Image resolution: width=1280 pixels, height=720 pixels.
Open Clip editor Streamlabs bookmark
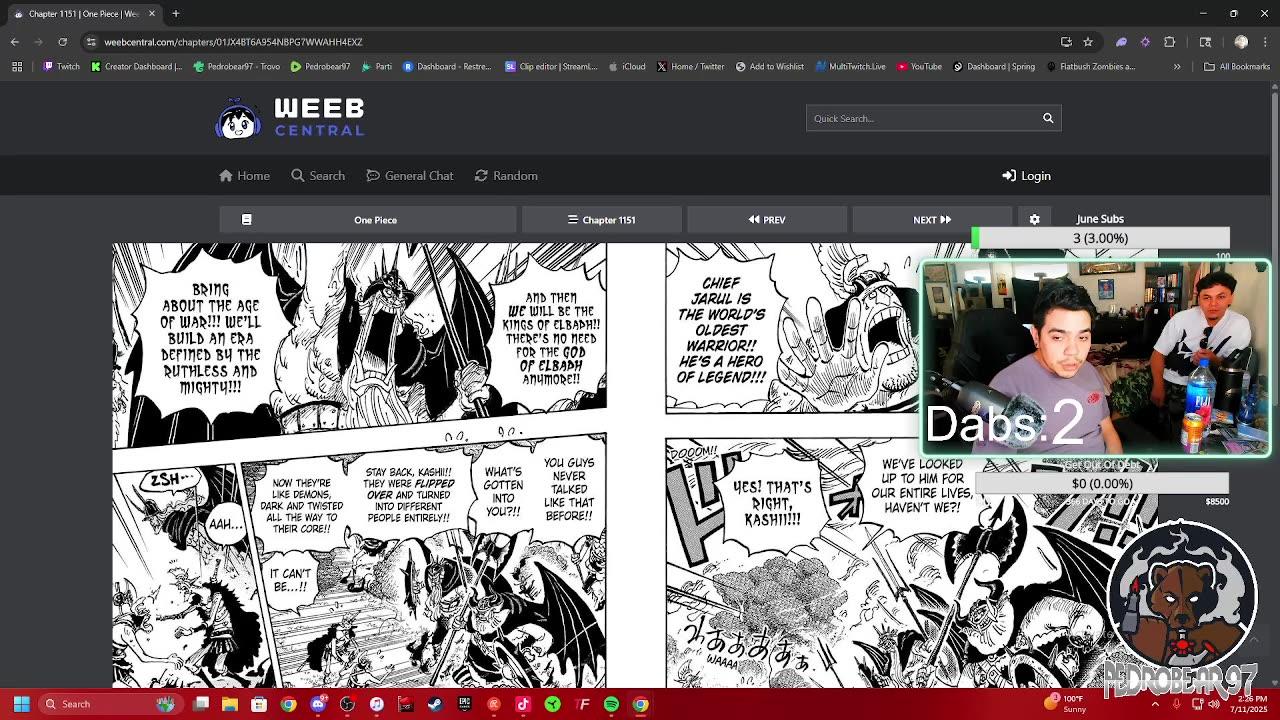pos(551,67)
